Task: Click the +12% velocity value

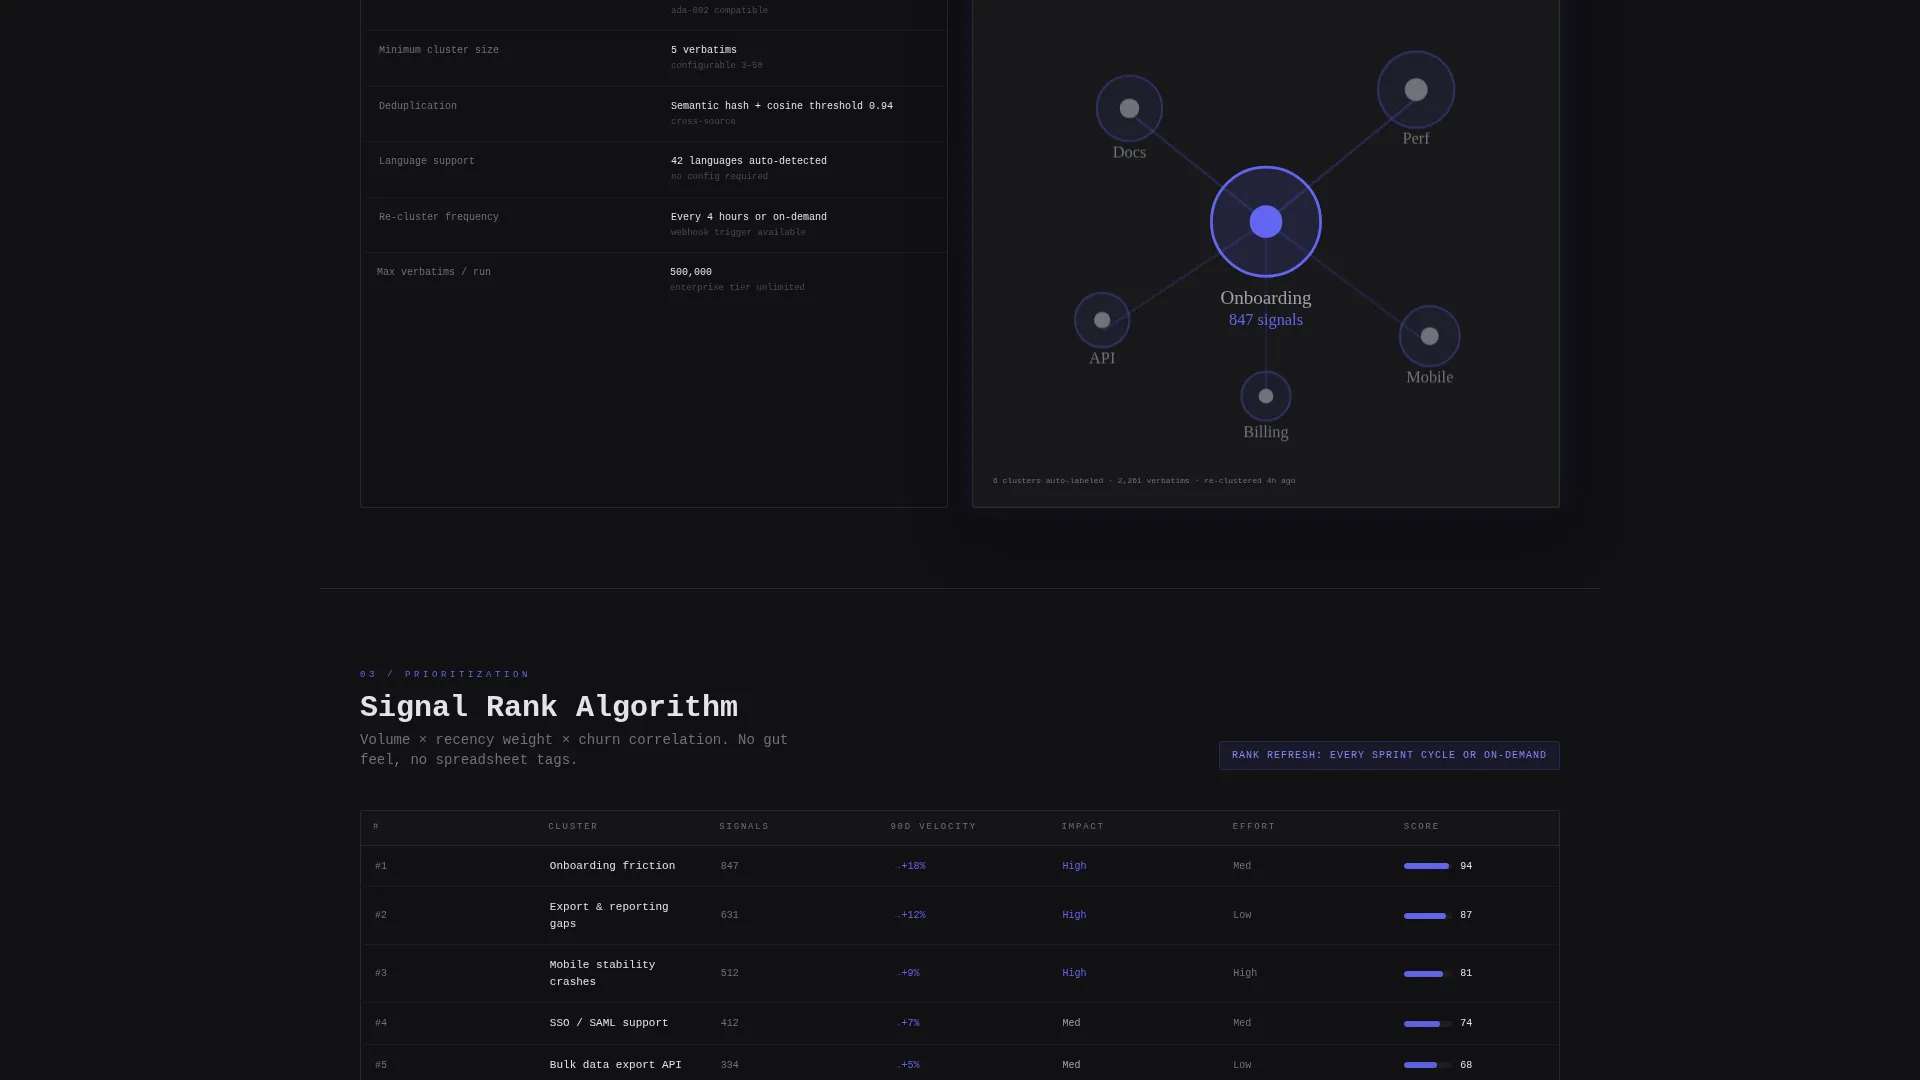Action: point(911,915)
